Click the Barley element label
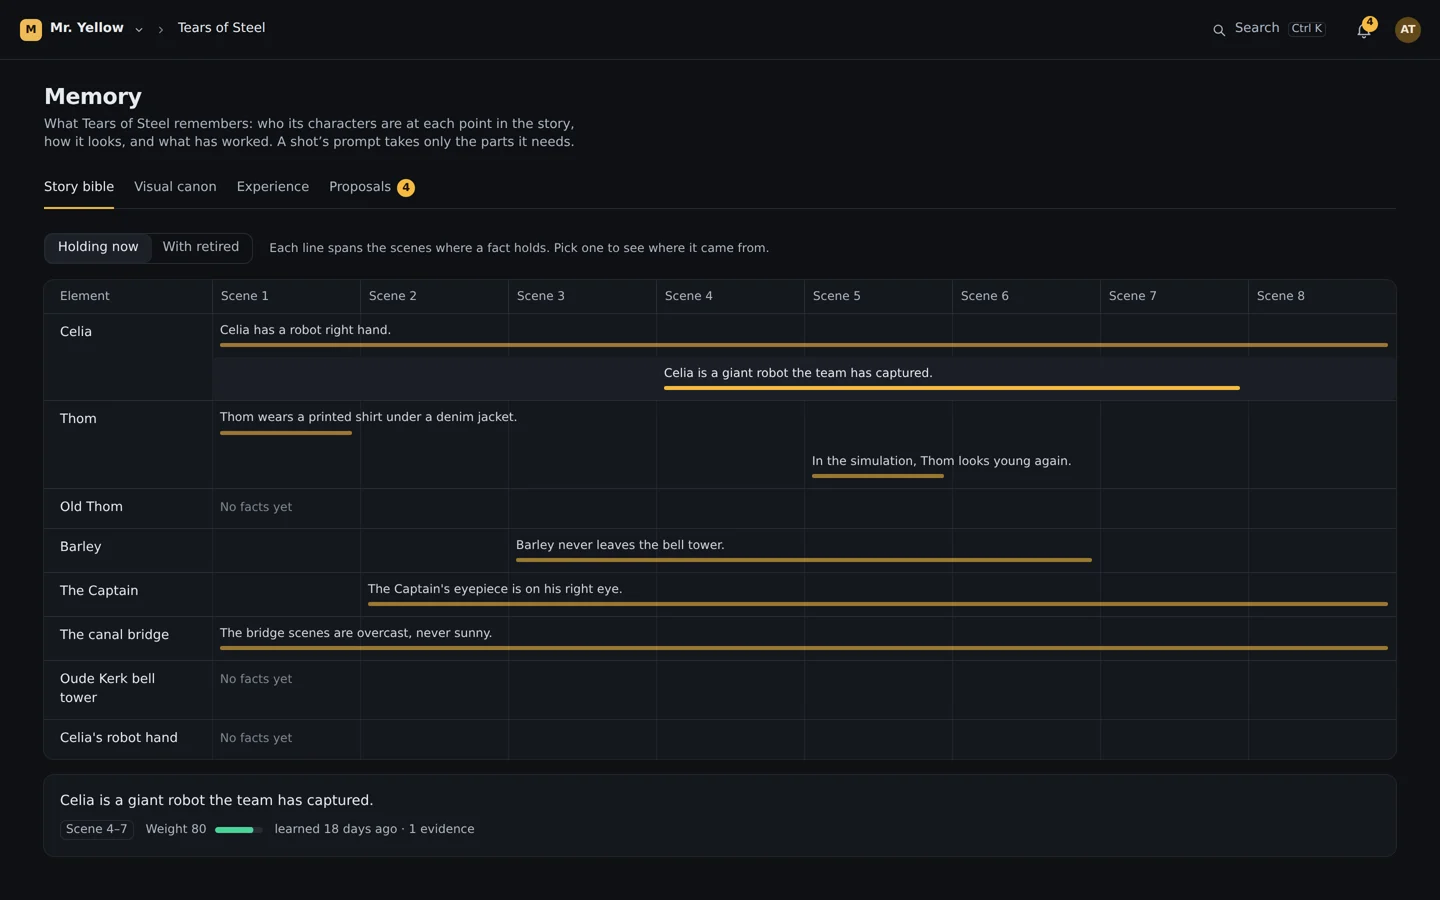Image resolution: width=1440 pixels, height=900 pixels. 81,547
